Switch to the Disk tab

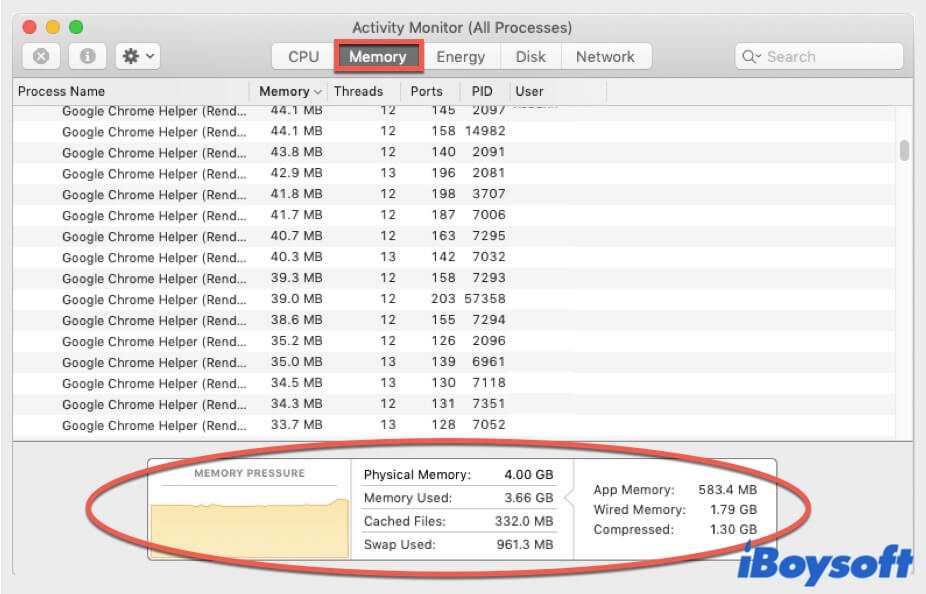click(x=530, y=57)
